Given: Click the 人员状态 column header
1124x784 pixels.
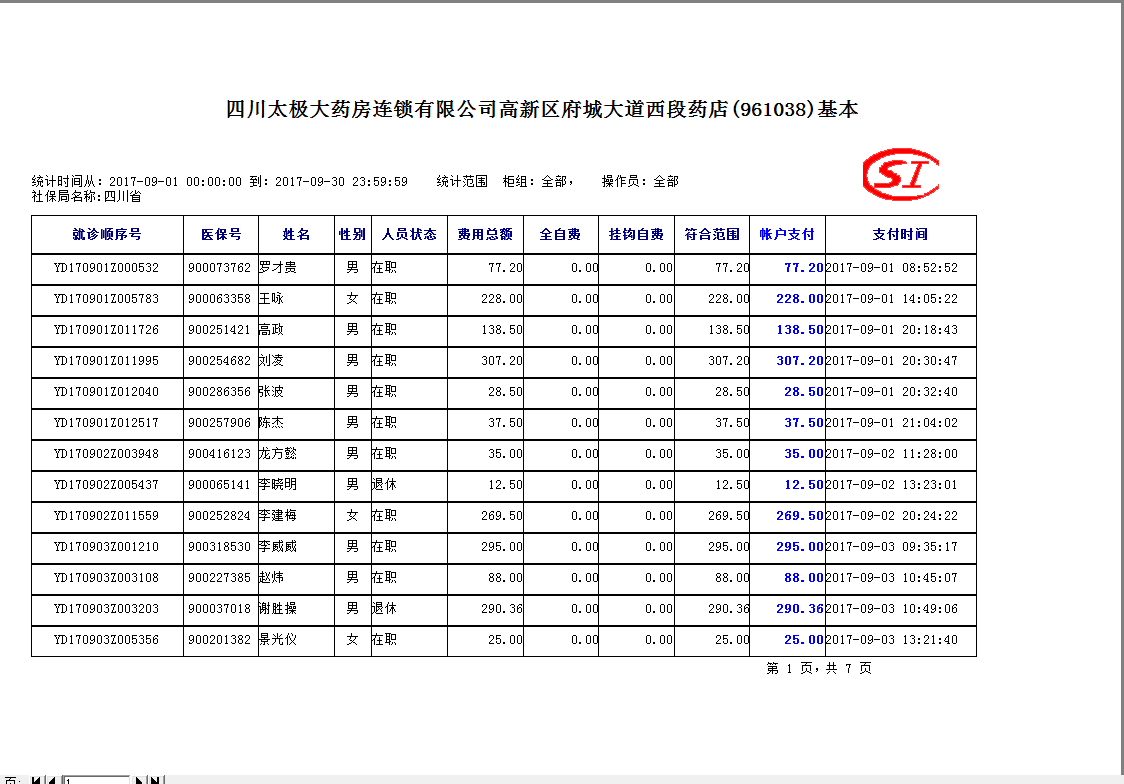Looking at the screenshot, I should tap(409, 234).
